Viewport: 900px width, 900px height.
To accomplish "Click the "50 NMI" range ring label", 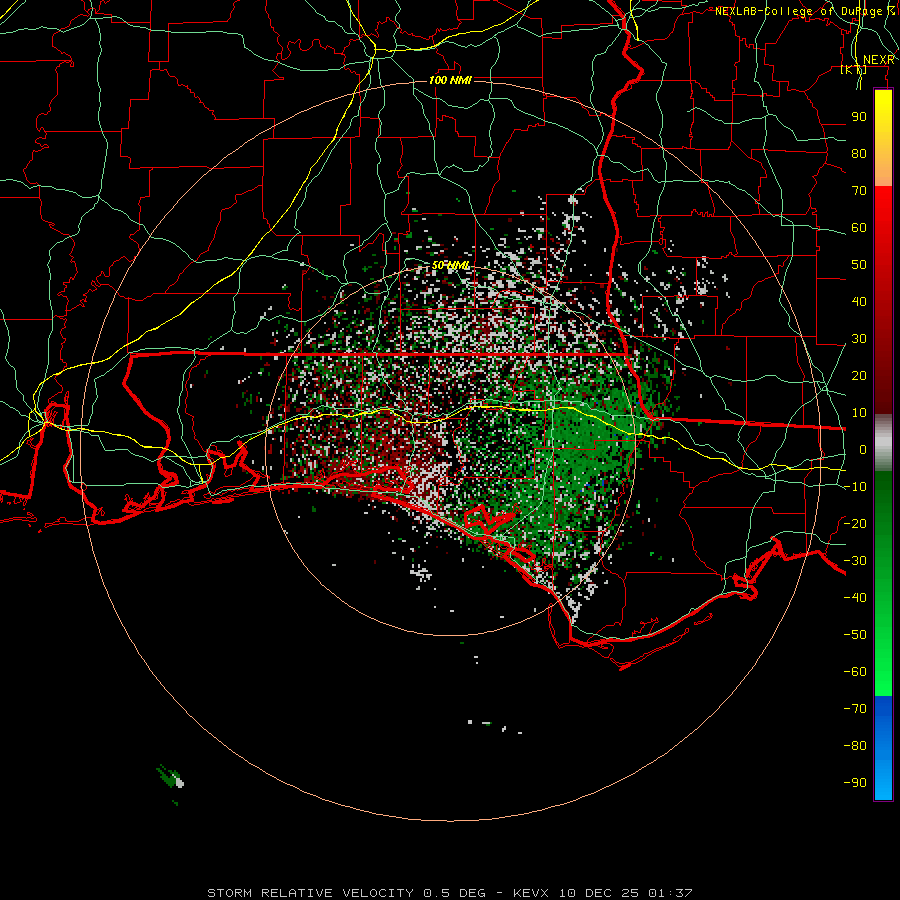I will (451, 265).
